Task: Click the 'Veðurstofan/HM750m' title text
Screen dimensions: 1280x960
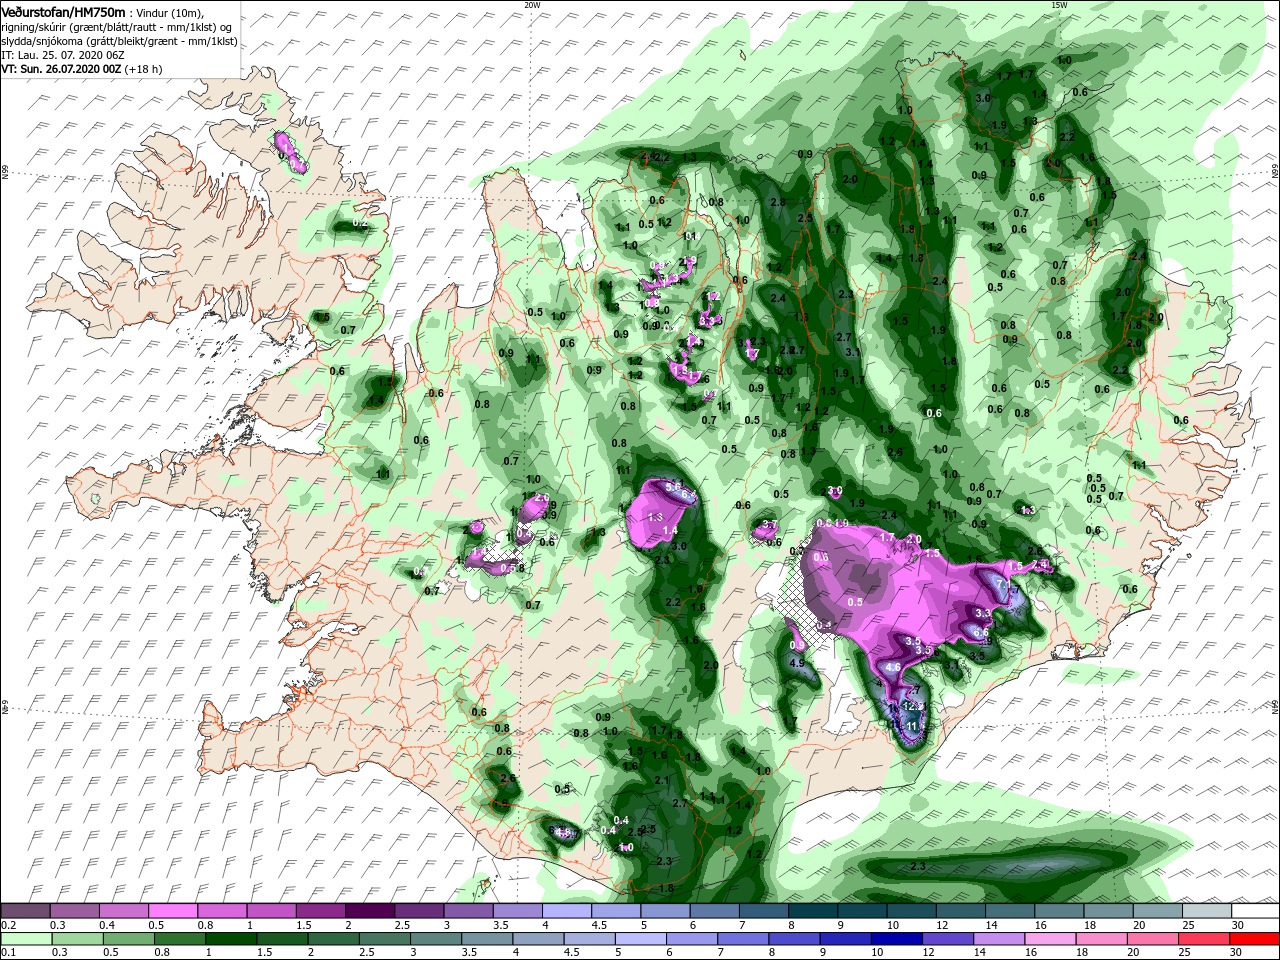Action: [x=62, y=11]
